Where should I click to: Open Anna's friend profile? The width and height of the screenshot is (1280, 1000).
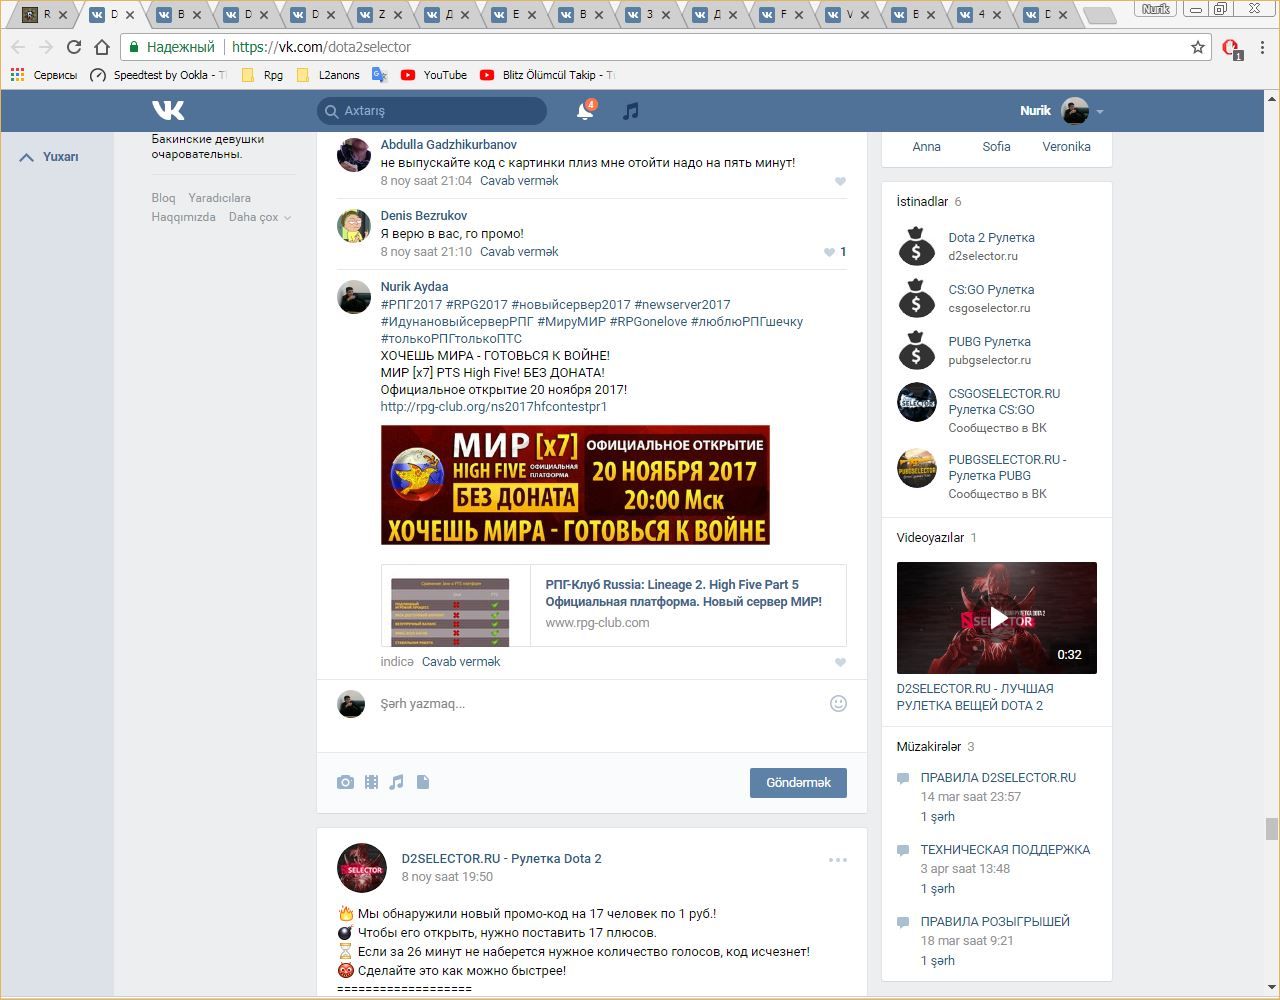tap(927, 147)
